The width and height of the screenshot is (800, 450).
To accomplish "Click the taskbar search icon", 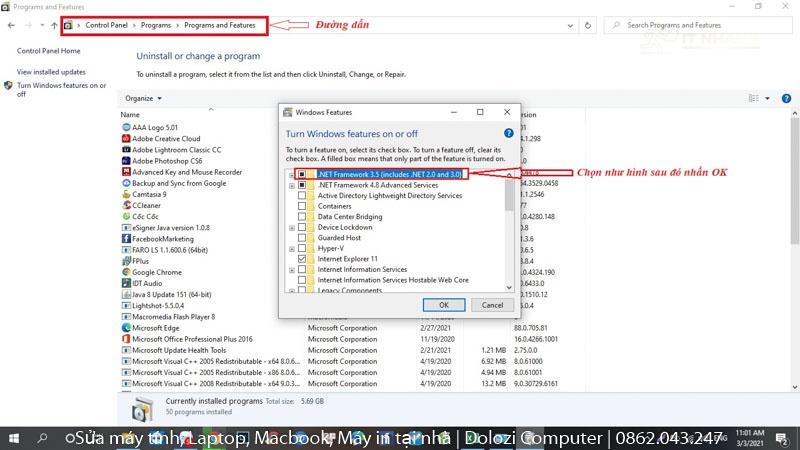I will [42, 438].
